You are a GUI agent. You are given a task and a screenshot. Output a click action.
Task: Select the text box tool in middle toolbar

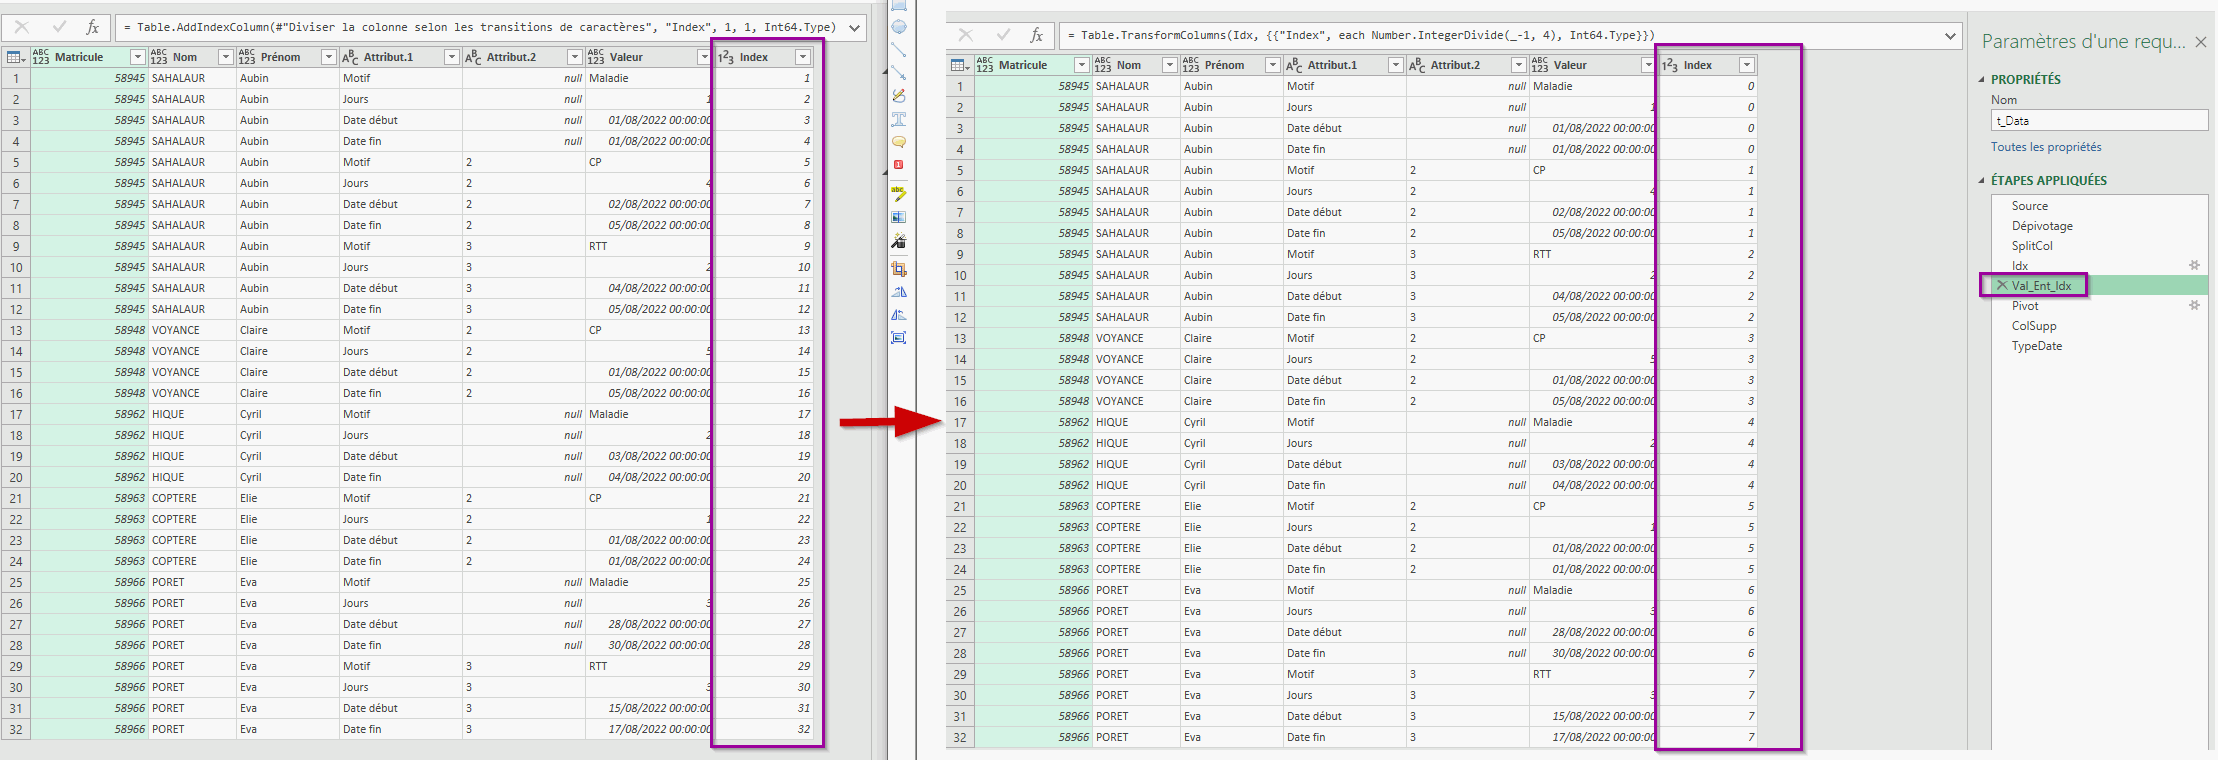tap(899, 119)
